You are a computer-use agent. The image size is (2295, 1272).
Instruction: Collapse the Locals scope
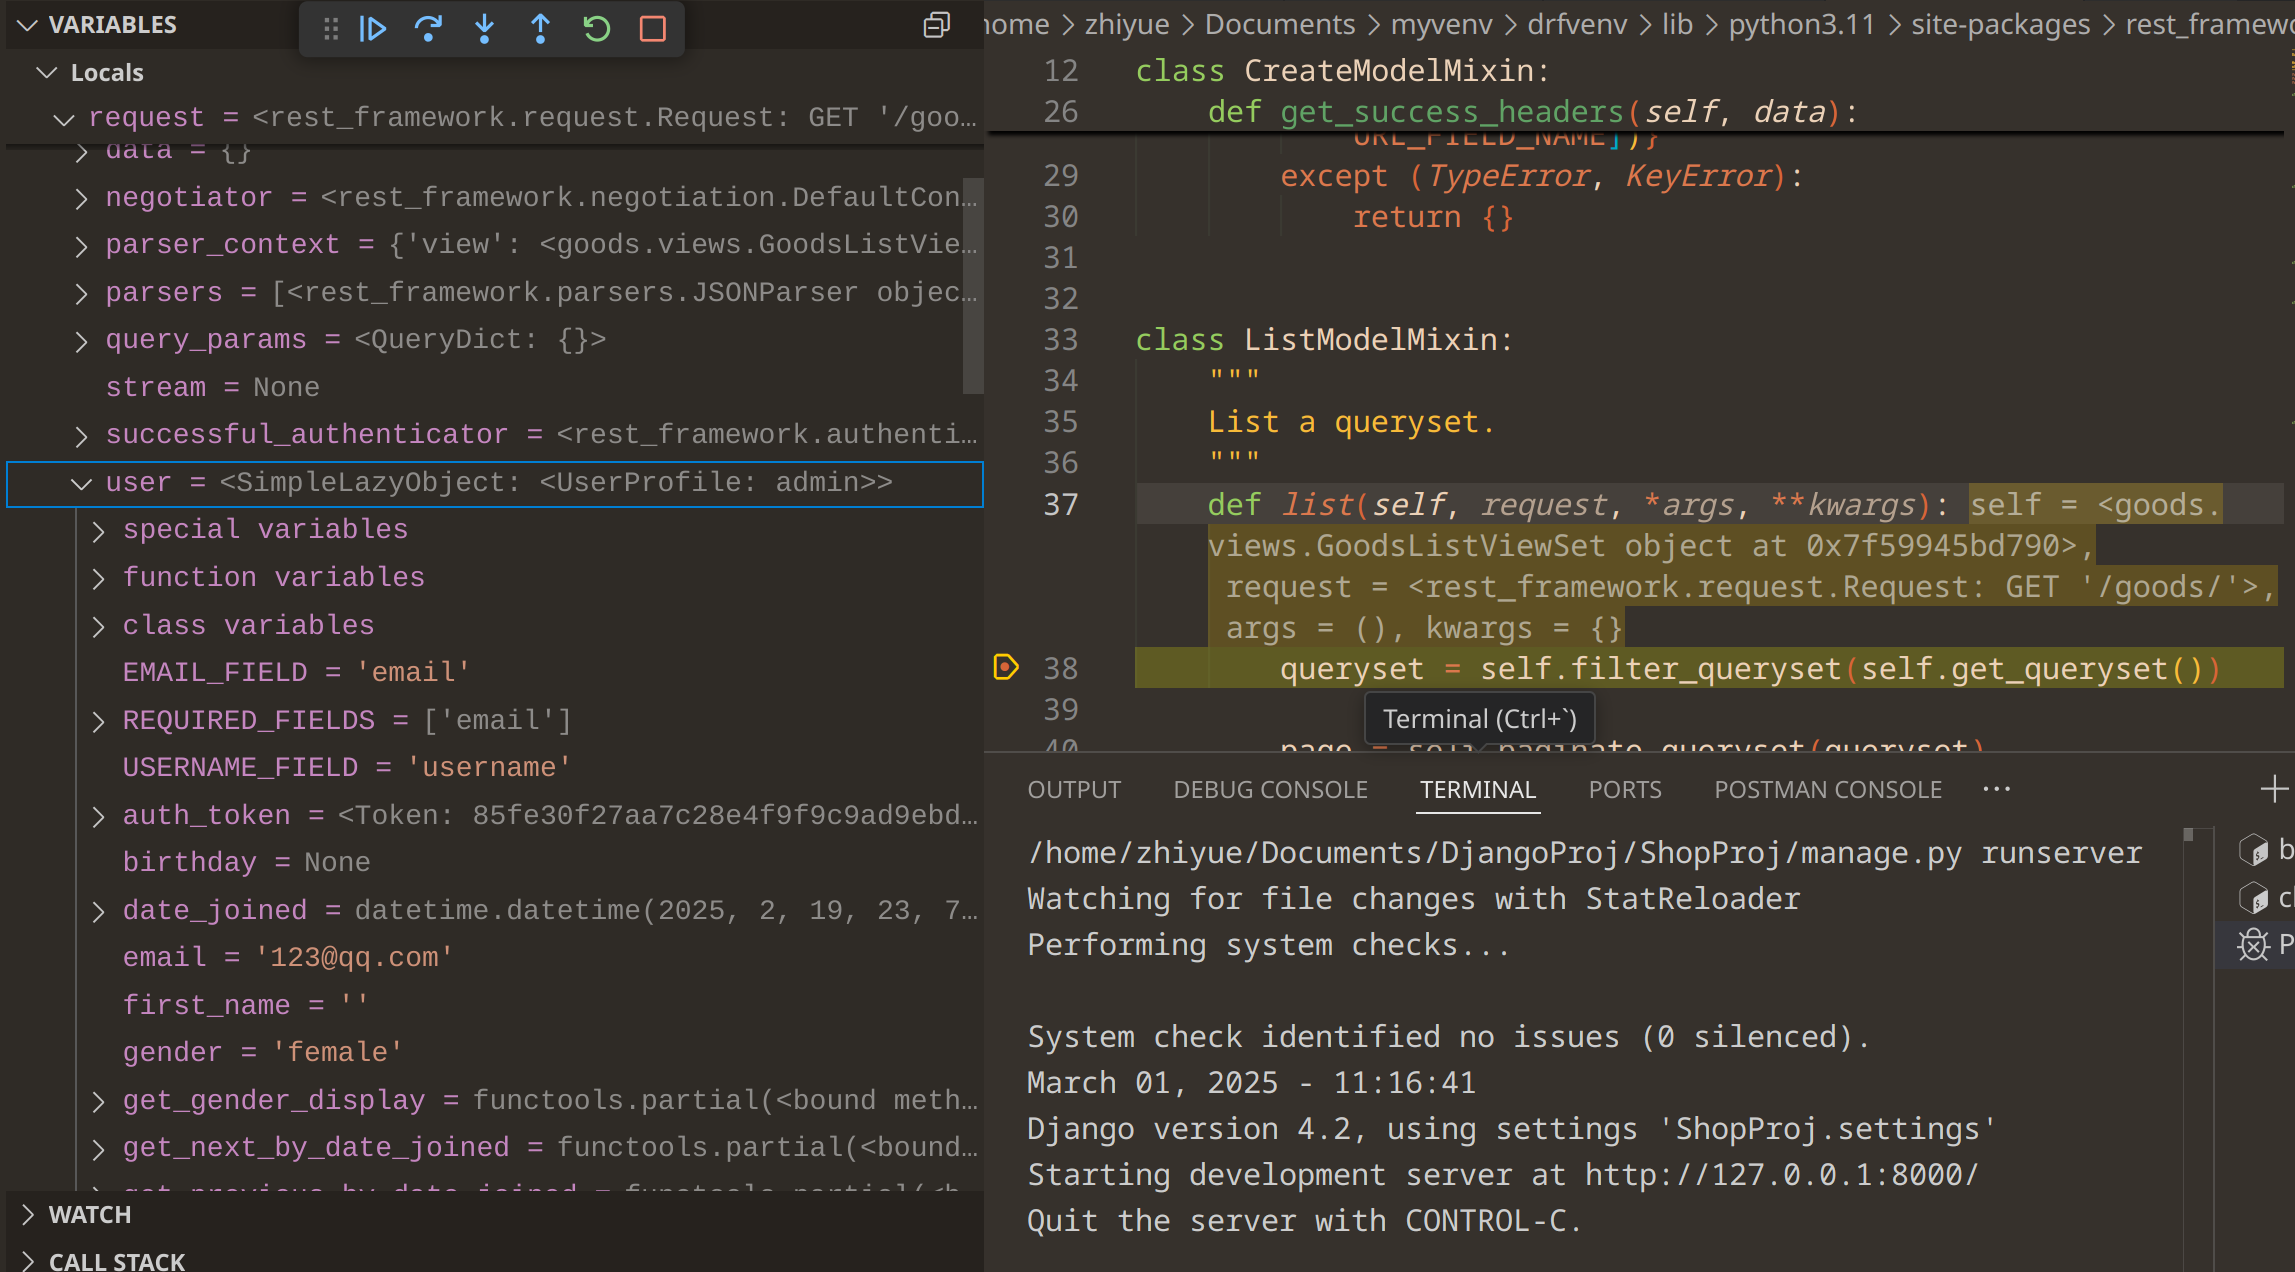pos(46,73)
